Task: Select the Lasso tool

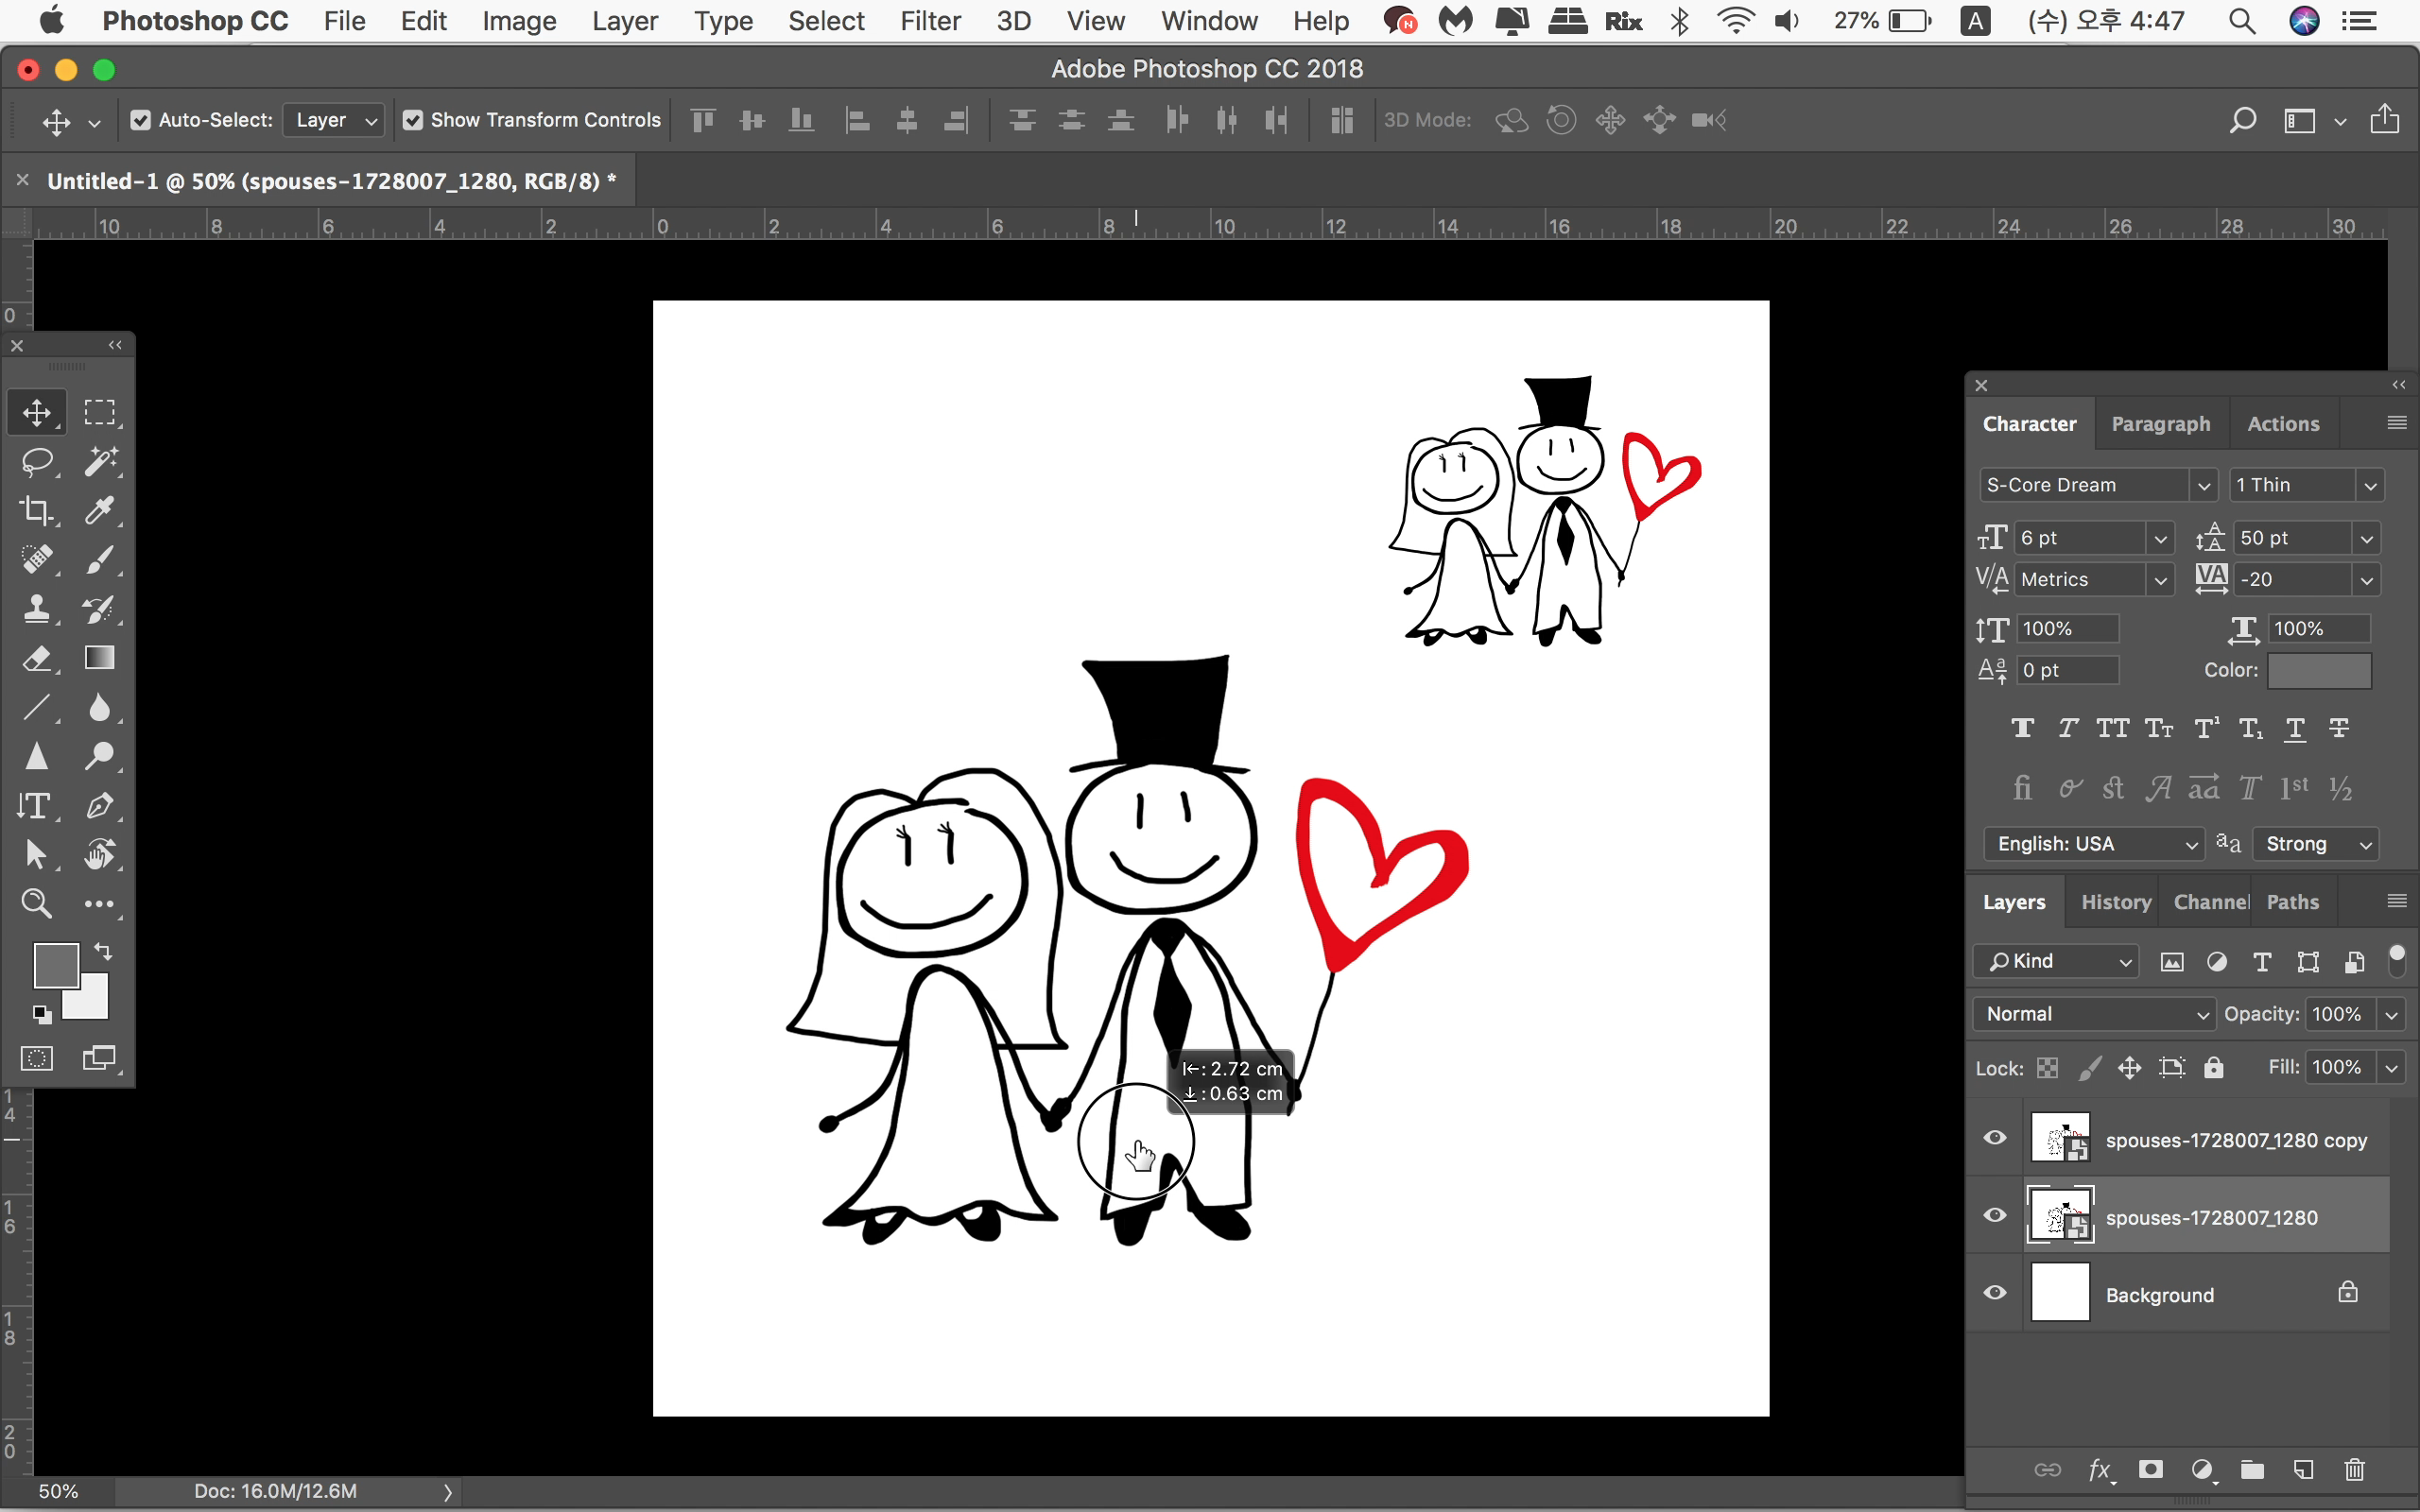Action: coord(37,461)
